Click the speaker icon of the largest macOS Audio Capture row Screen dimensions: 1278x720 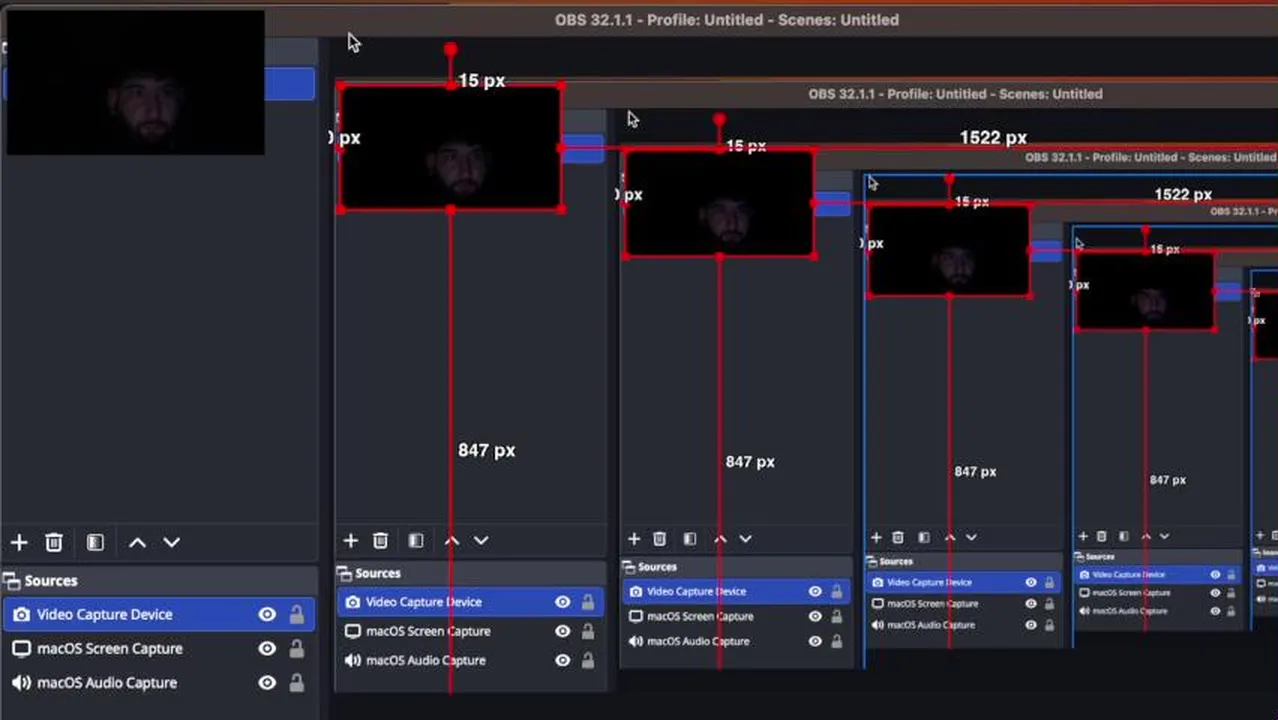[x=21, y=683]
